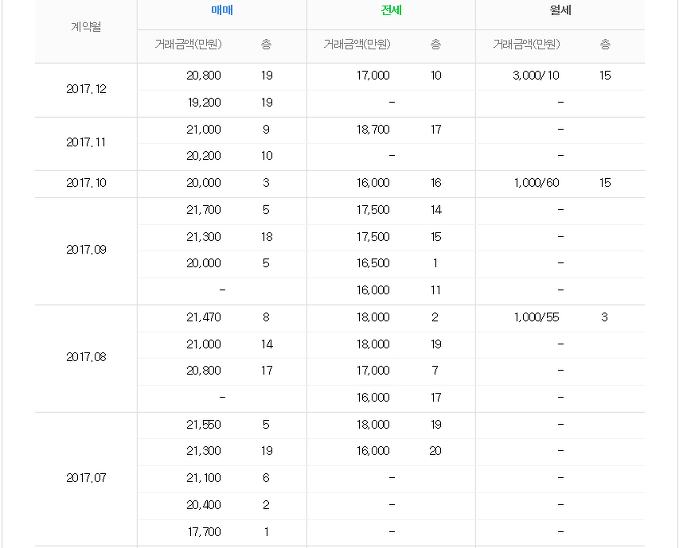The image size is (683, 548).
Task: Click 21,300 sale price in 2017.07
Action: coord(204,451)
